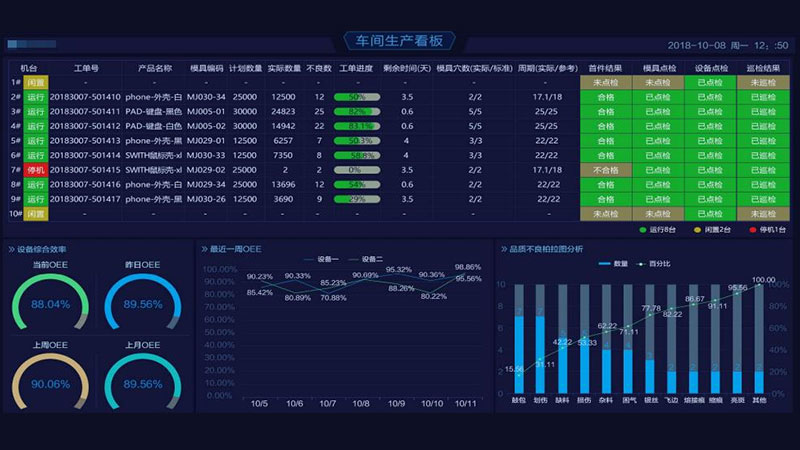Select the 当前OEE gauge showing 88.04%

click(x=51, y=304)
